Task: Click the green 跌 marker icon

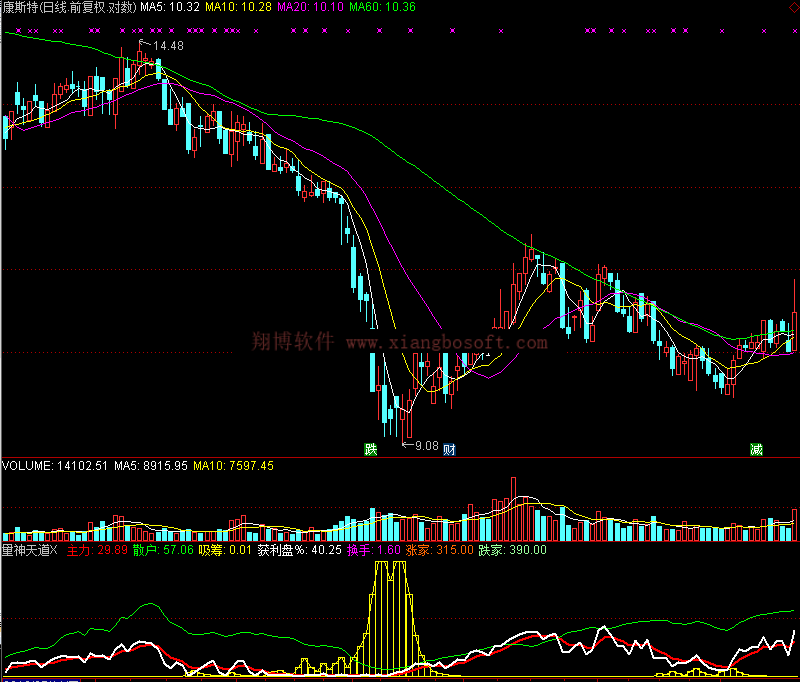Action: tap(371, 450)
